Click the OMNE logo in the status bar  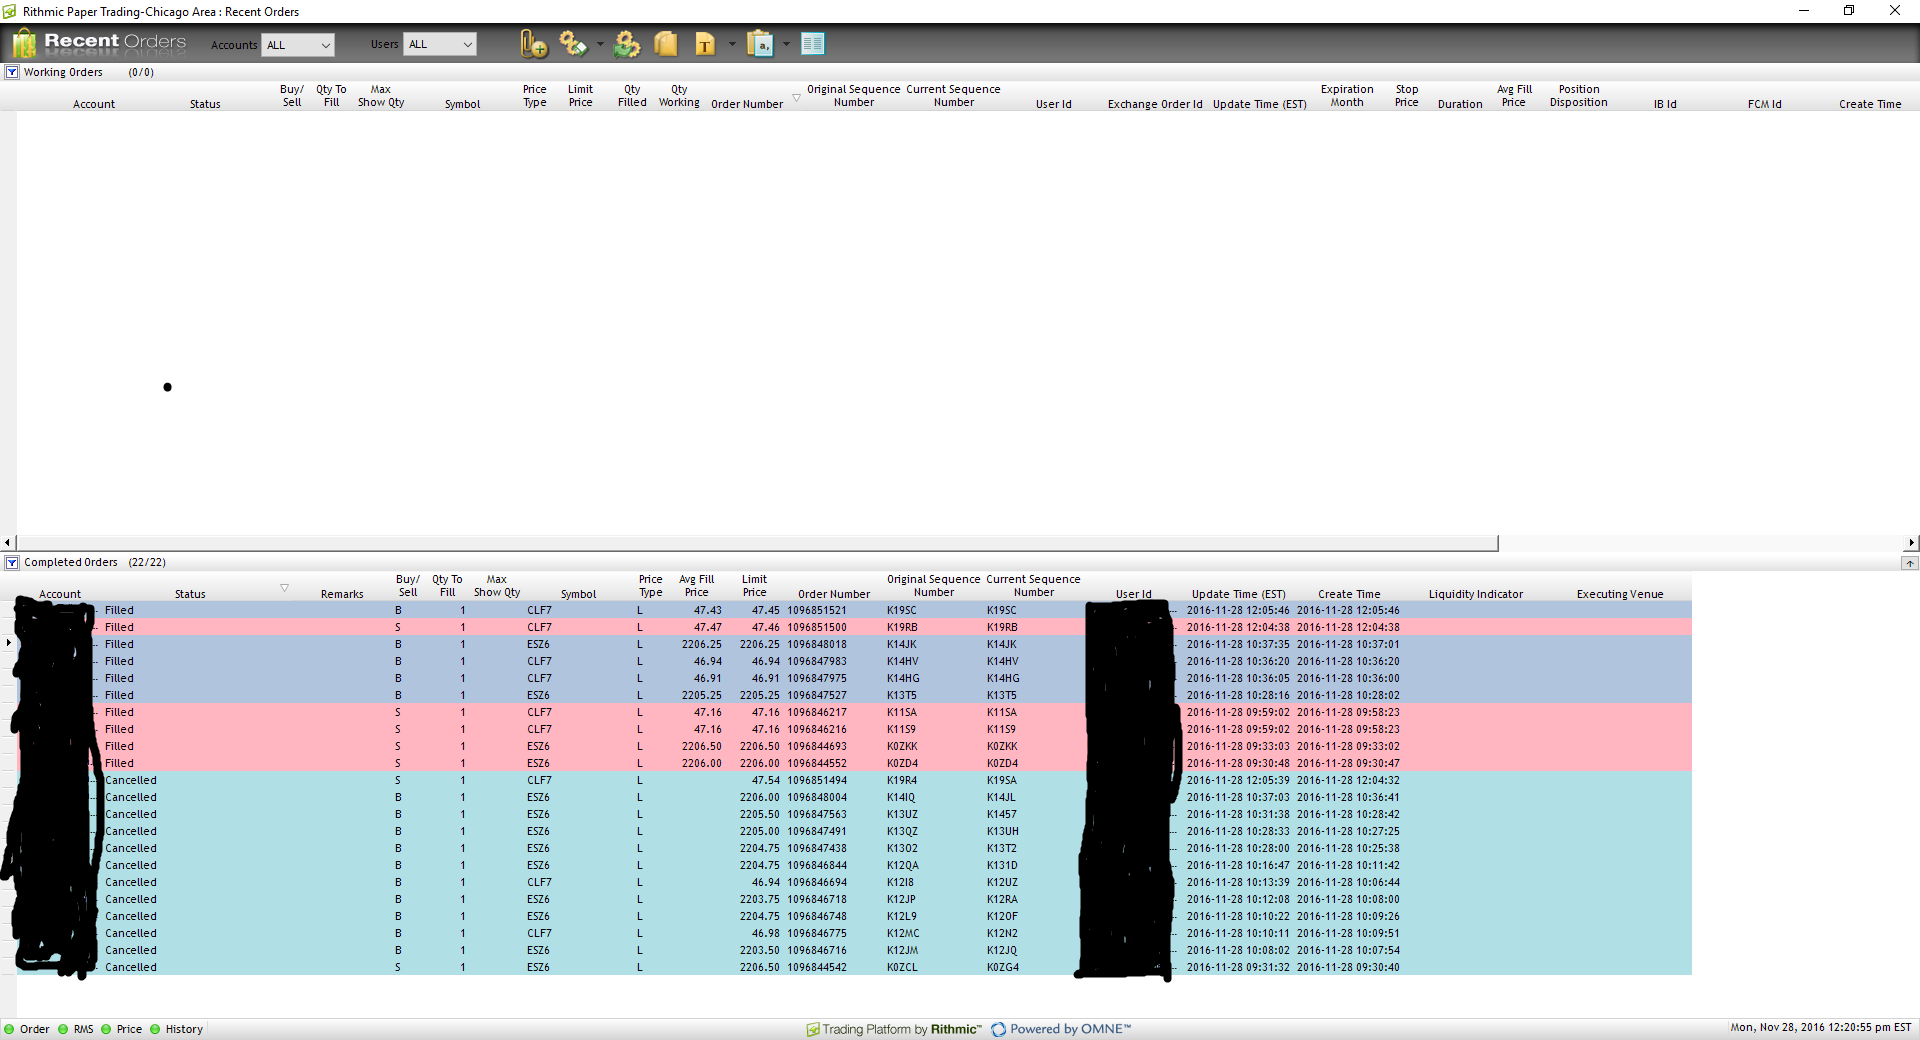click(998, 1029)
